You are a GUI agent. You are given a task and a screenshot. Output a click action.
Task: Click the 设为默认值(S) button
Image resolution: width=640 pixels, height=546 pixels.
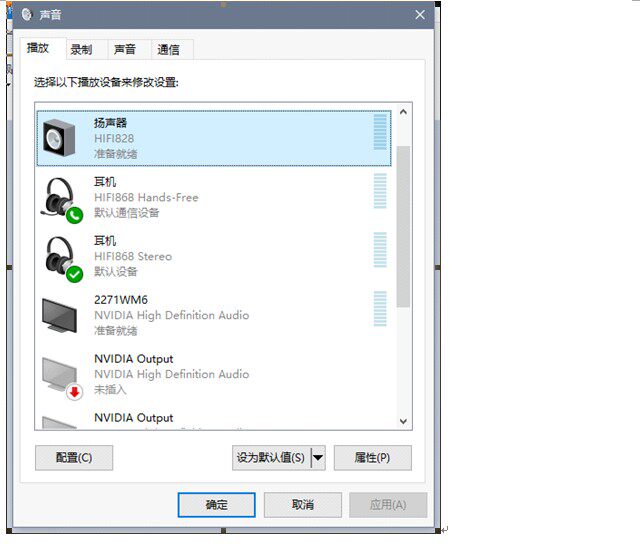(271, 457)
